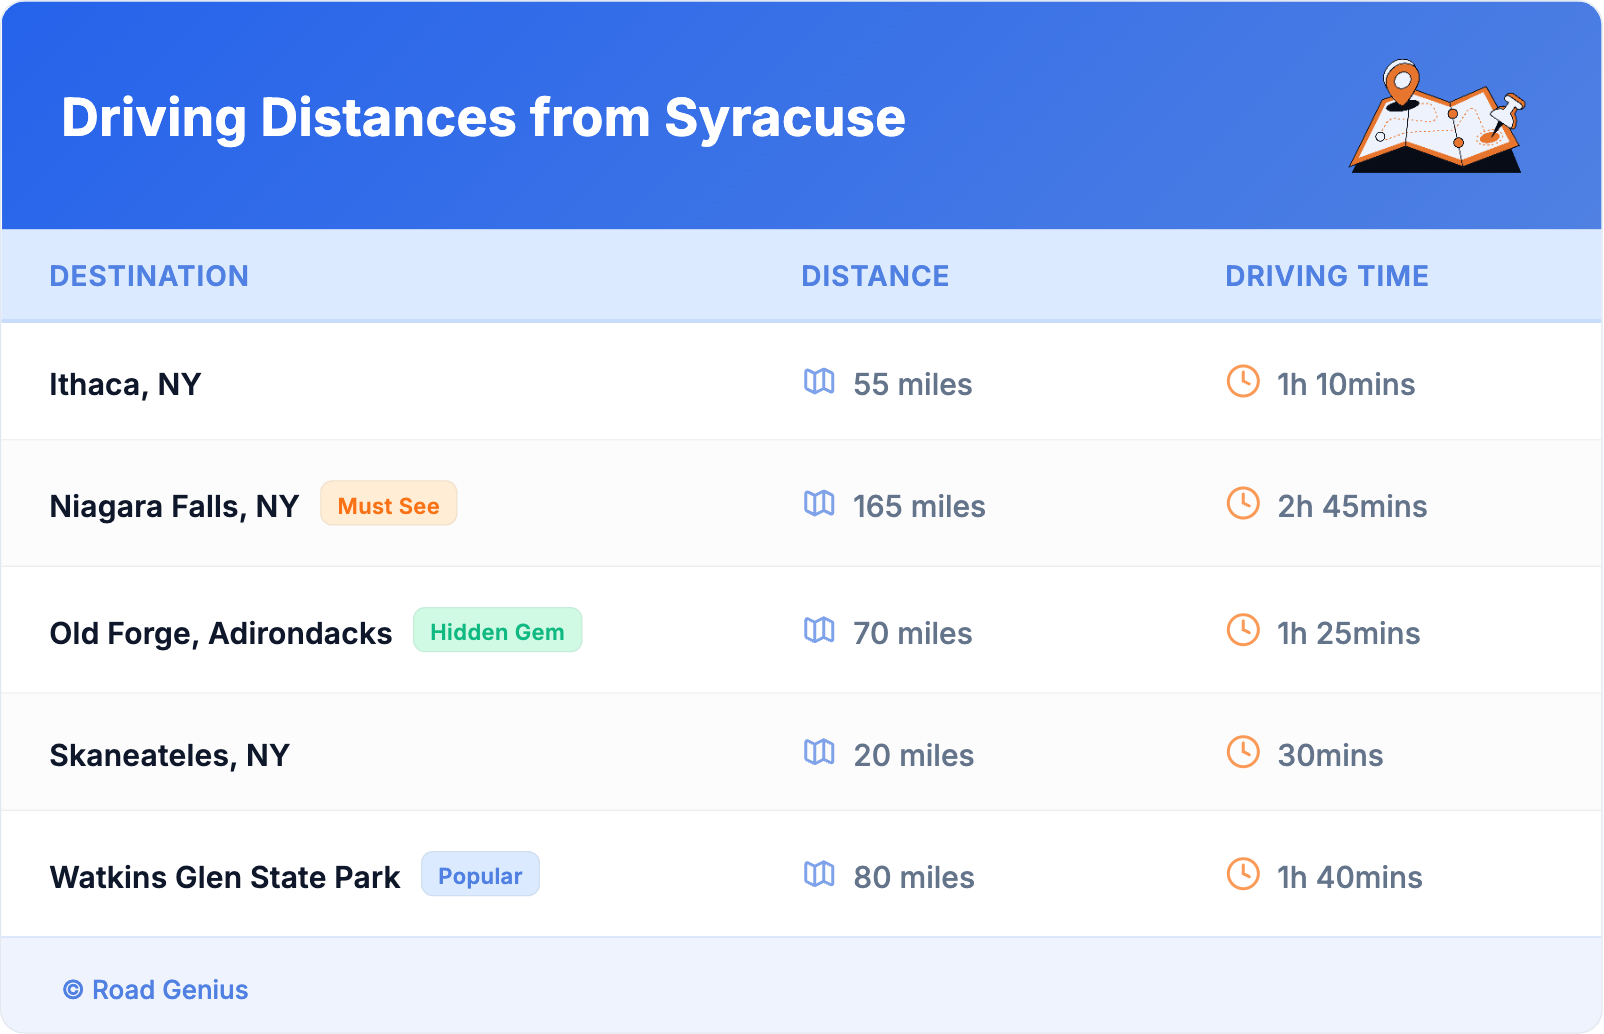Click the clock icon beside 30mins
This screenshot has width=1604, height=1034.
pyautogui.click(x=1243, y=753)
